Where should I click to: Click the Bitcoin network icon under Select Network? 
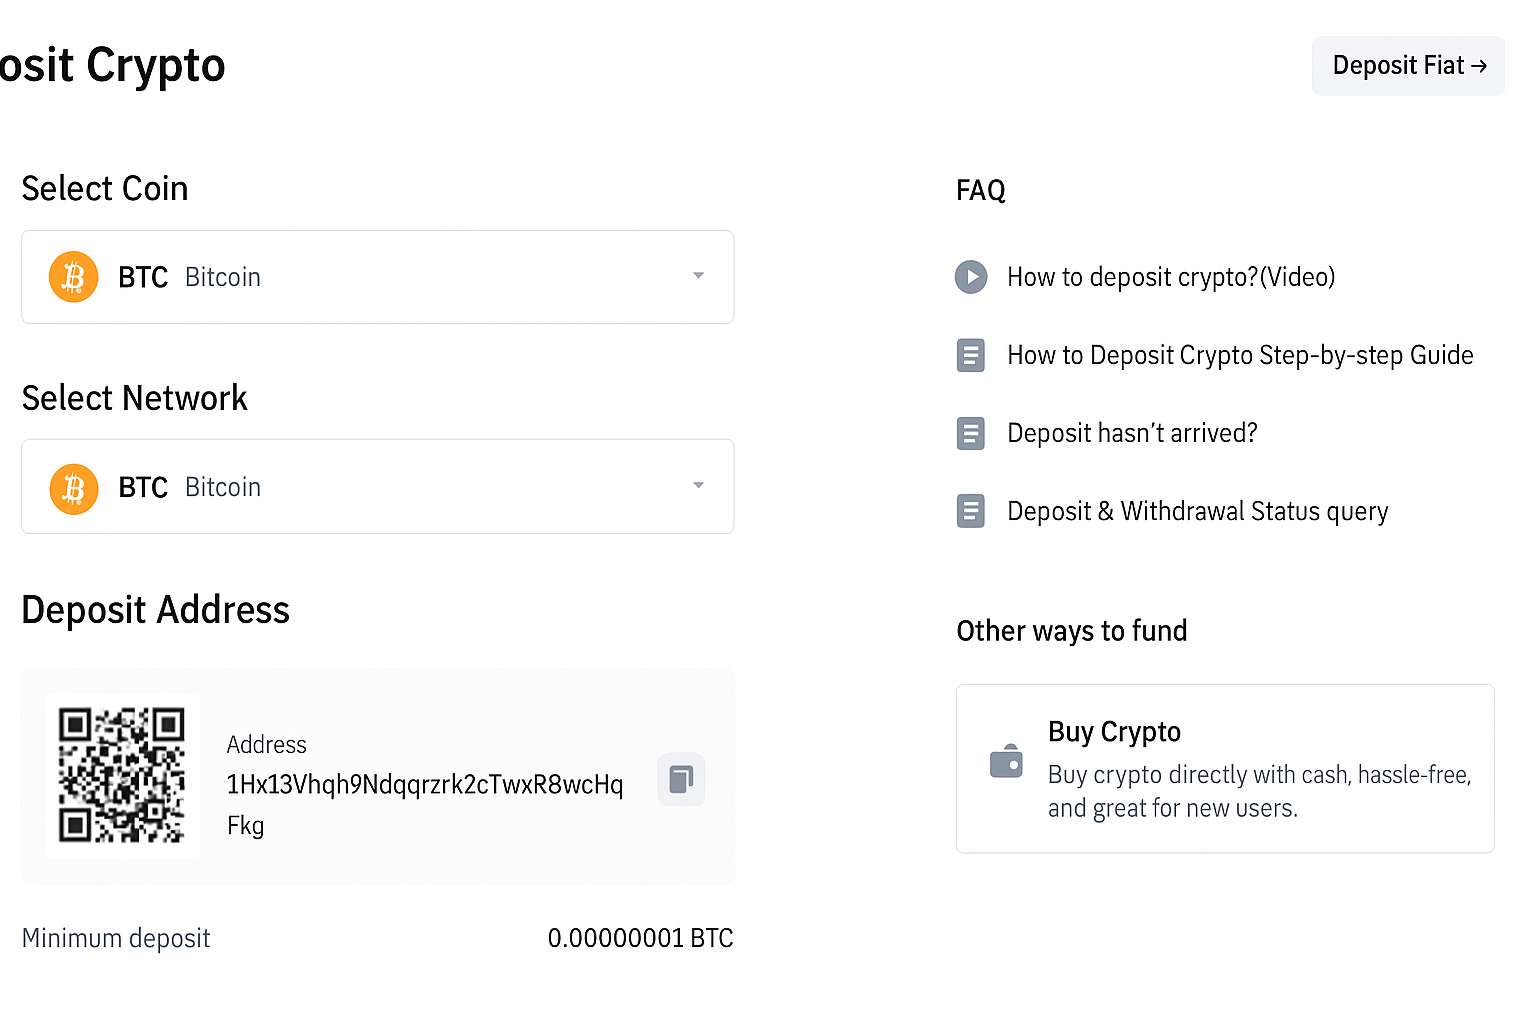pyautogui.click(x=73, y=487)
